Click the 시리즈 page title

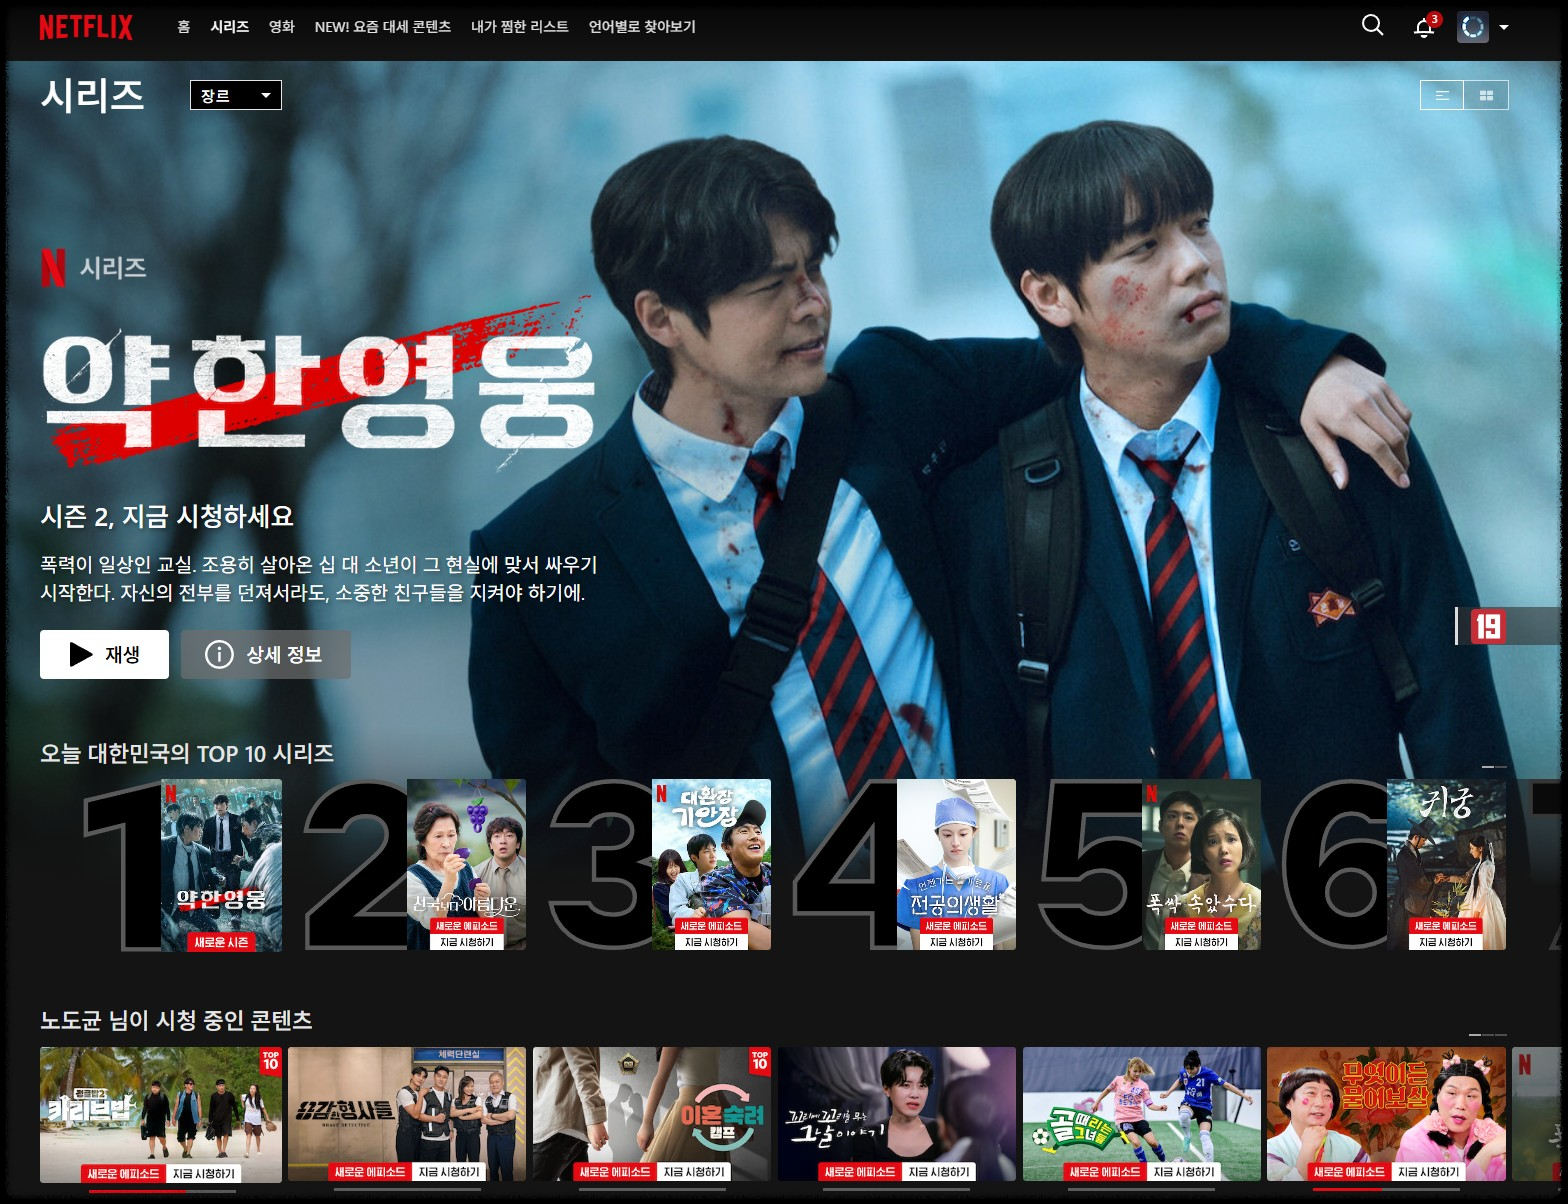(x=93, y=95)
